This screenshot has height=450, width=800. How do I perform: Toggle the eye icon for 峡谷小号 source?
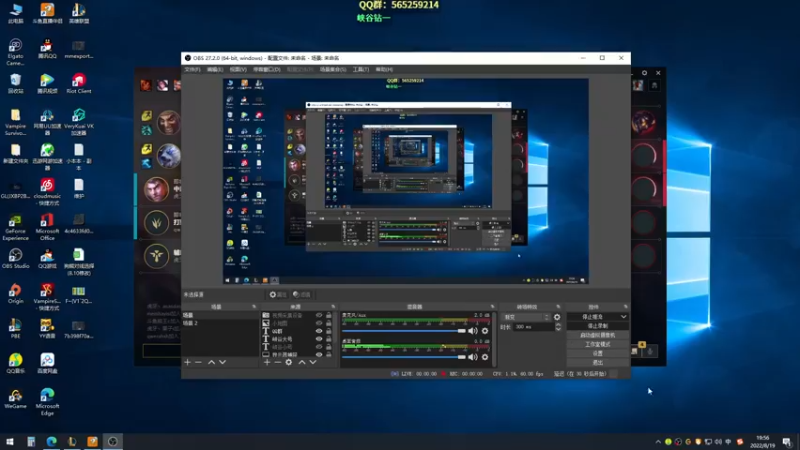319,346
